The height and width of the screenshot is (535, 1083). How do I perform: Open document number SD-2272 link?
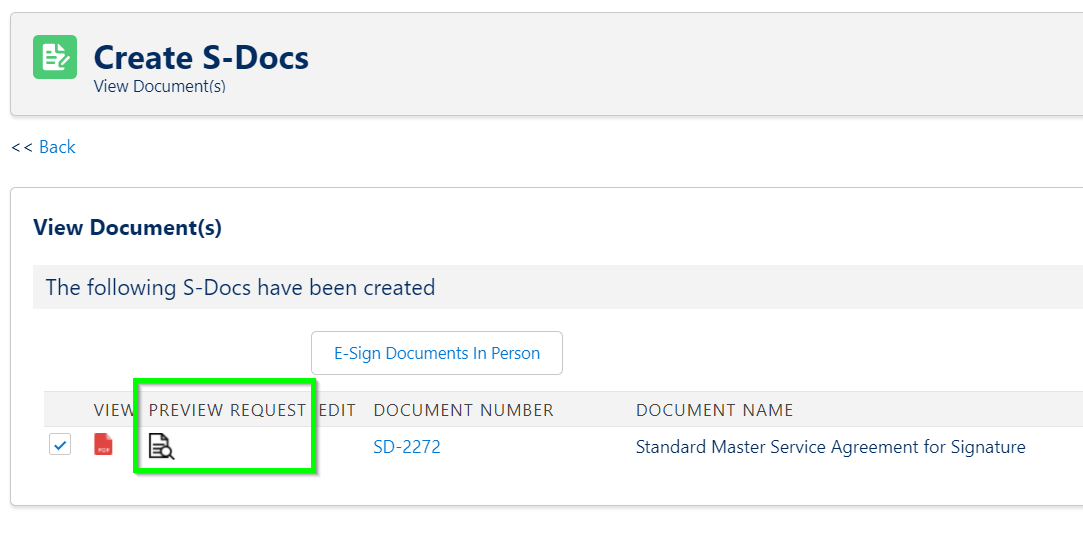click(407, 447)
